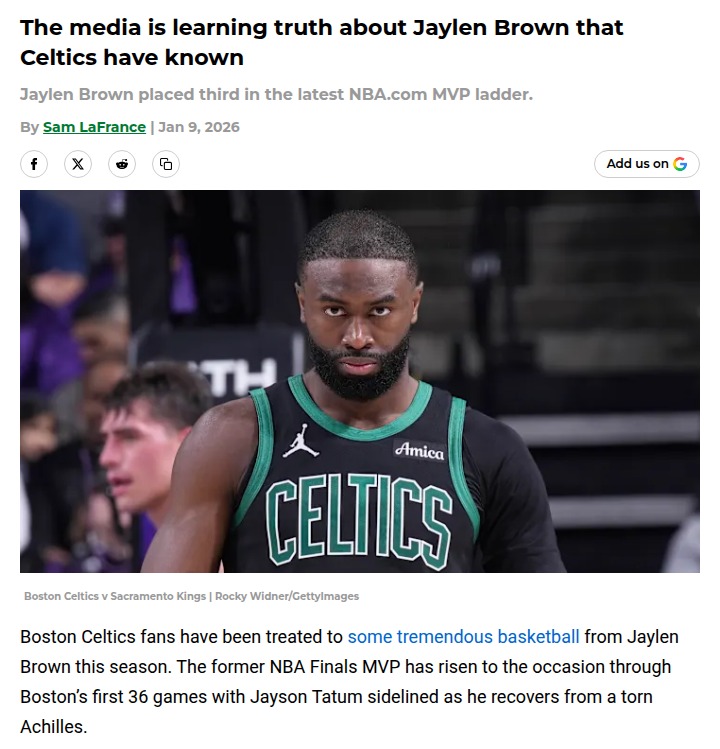The image size is (720, 749).
Task: Click the CELTICS lettering on the jersey
Action: (359, 519)
